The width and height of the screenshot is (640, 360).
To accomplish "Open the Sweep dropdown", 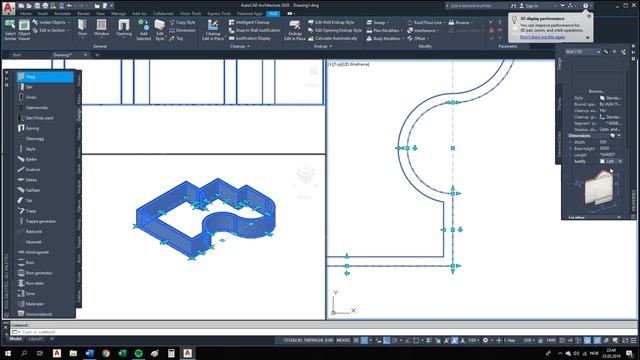I will tap(378, 22).
